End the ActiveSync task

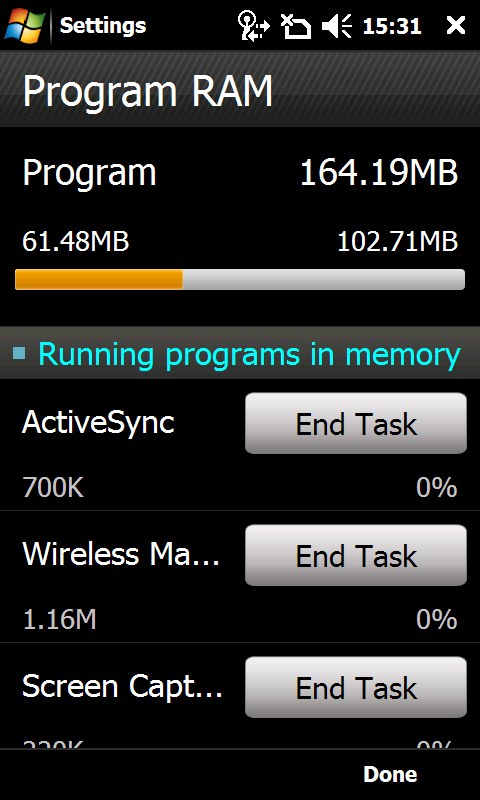point(356,423)
